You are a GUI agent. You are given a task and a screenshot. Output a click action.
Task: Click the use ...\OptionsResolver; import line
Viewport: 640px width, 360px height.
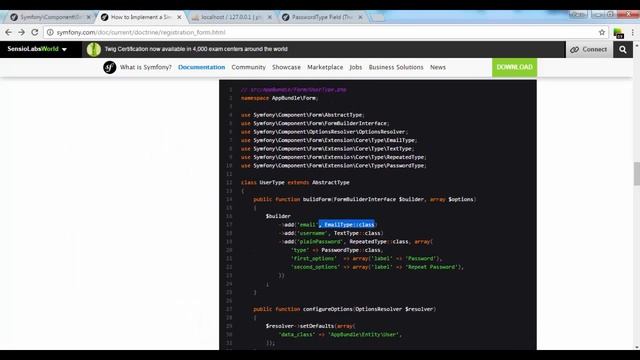[x=324, y=132]
